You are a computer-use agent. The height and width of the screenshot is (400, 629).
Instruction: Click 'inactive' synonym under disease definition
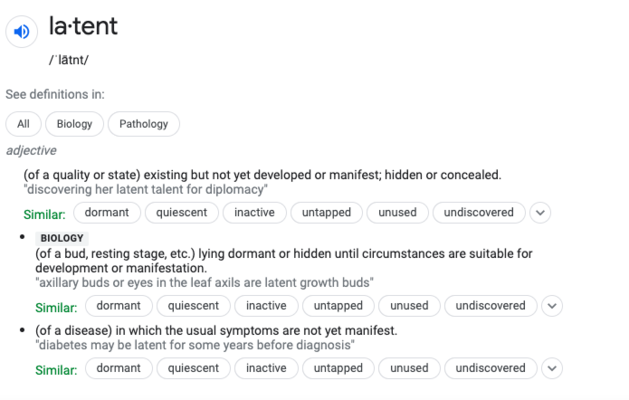tap(266, 368)
